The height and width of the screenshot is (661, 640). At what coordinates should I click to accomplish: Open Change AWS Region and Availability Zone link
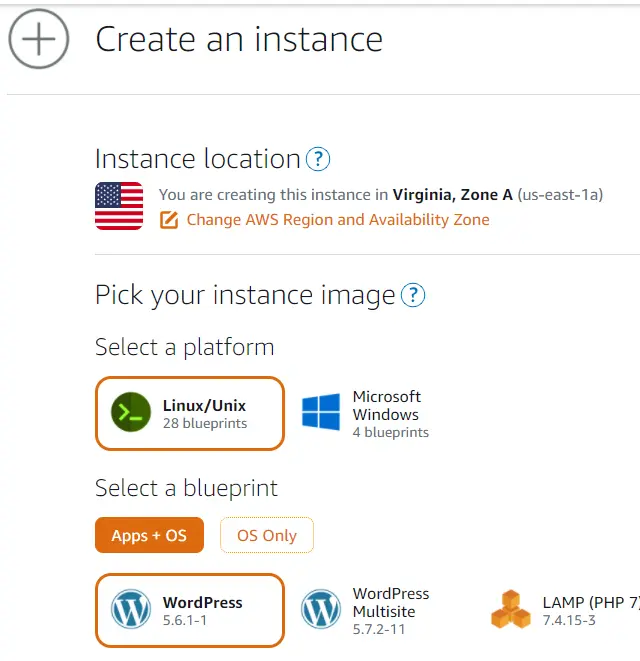pos(338,220)
